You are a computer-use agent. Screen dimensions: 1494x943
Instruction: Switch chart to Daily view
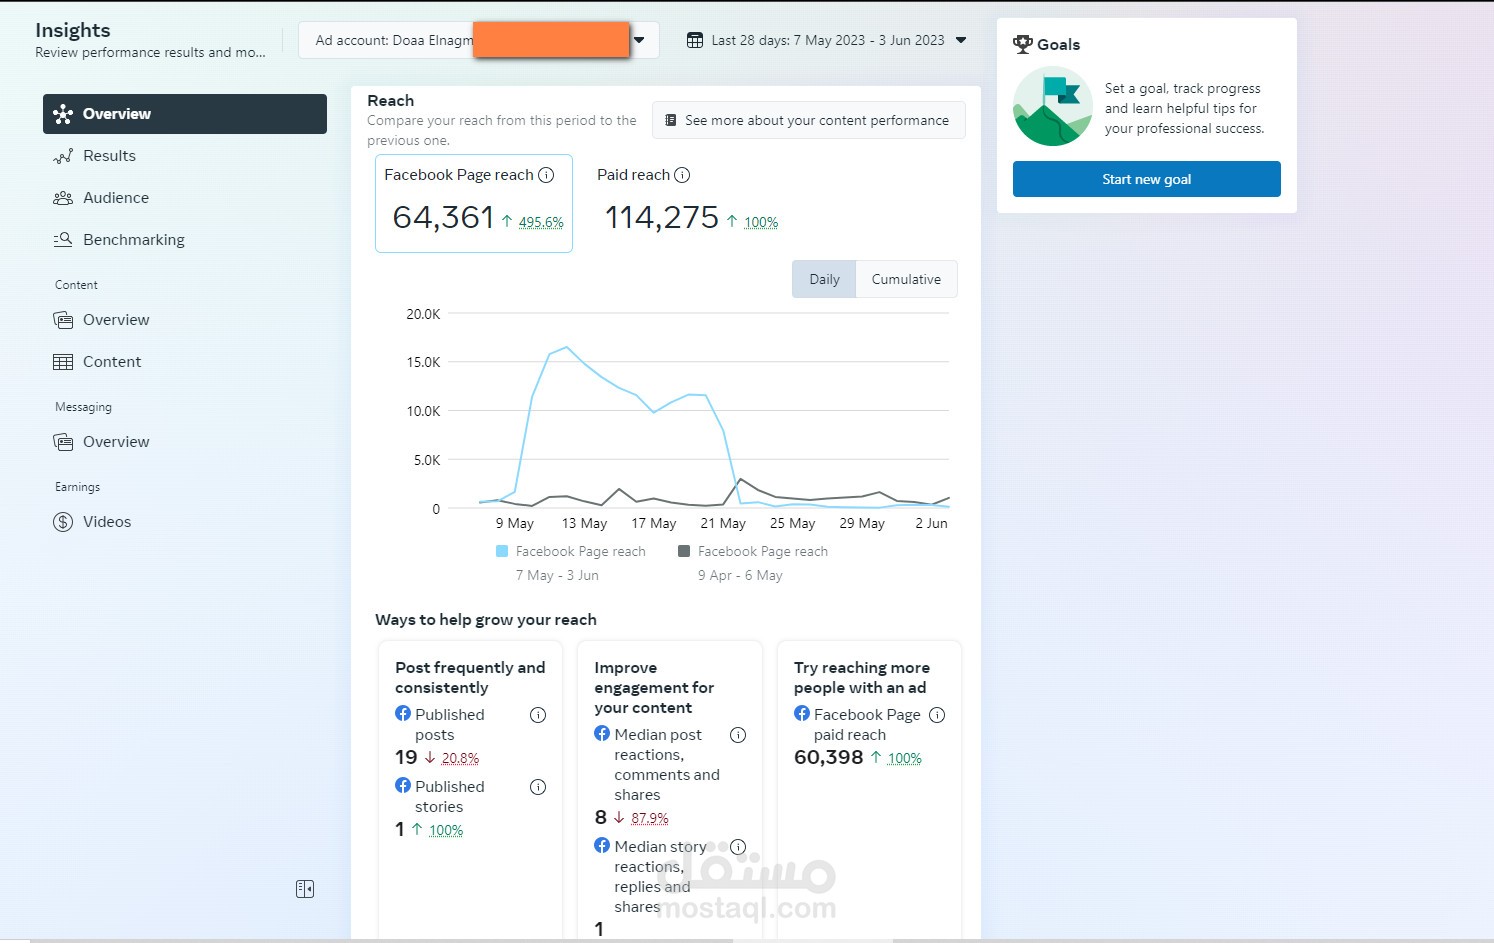(824, 279)
